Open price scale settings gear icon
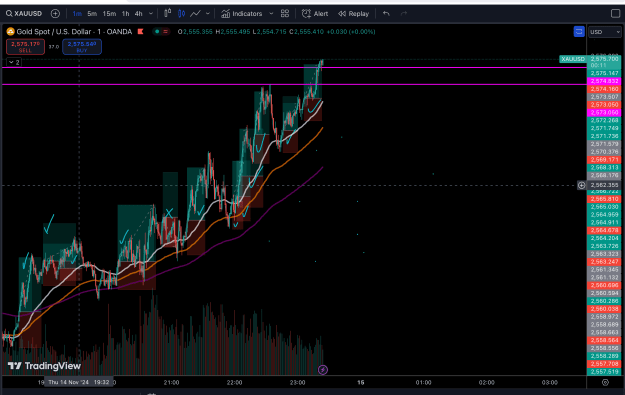Viewport: 625px width, 395px height. click(x=605, y=383)
